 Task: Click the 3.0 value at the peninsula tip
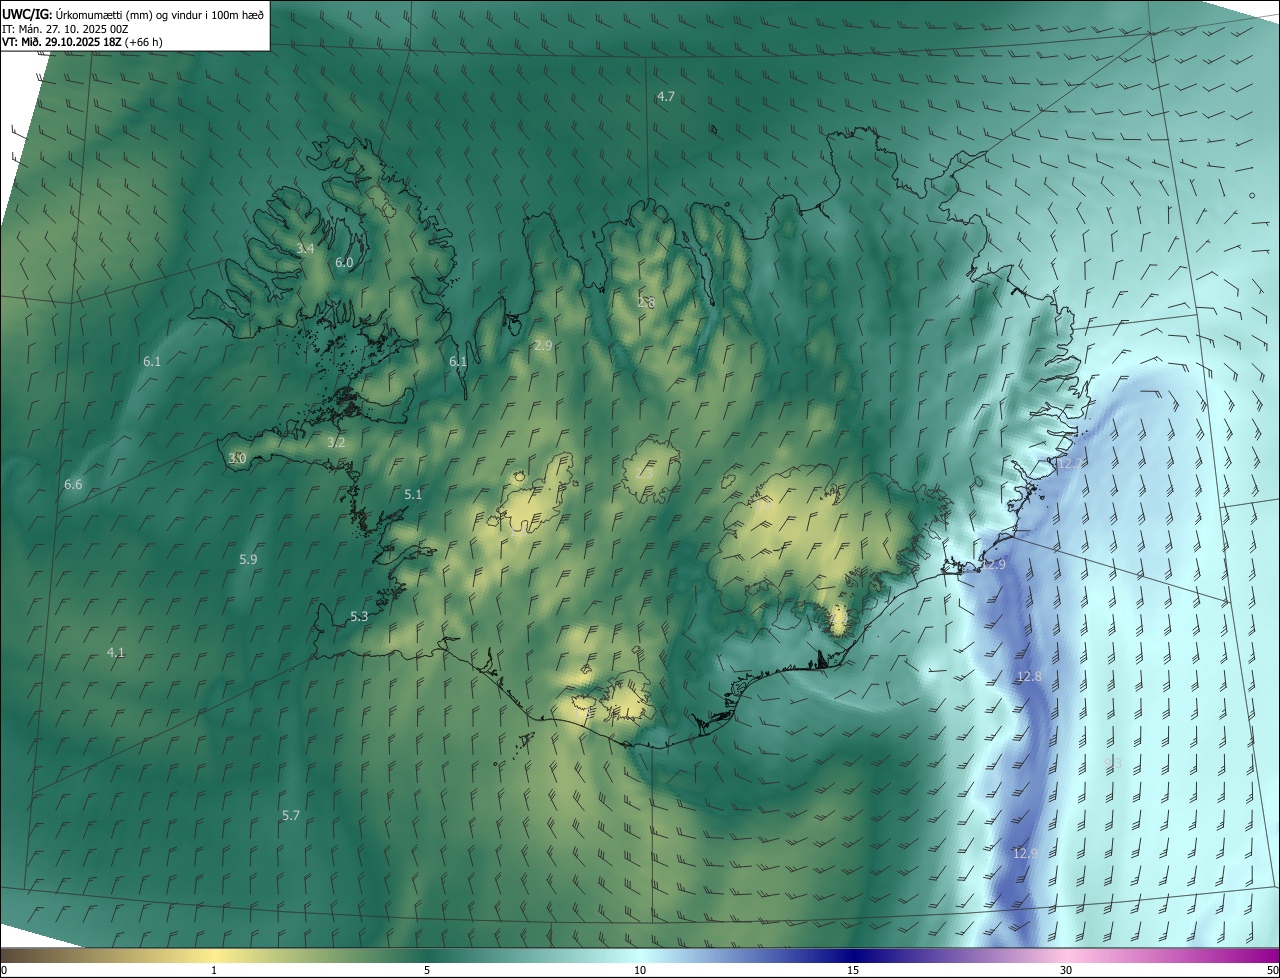(237, 458)
